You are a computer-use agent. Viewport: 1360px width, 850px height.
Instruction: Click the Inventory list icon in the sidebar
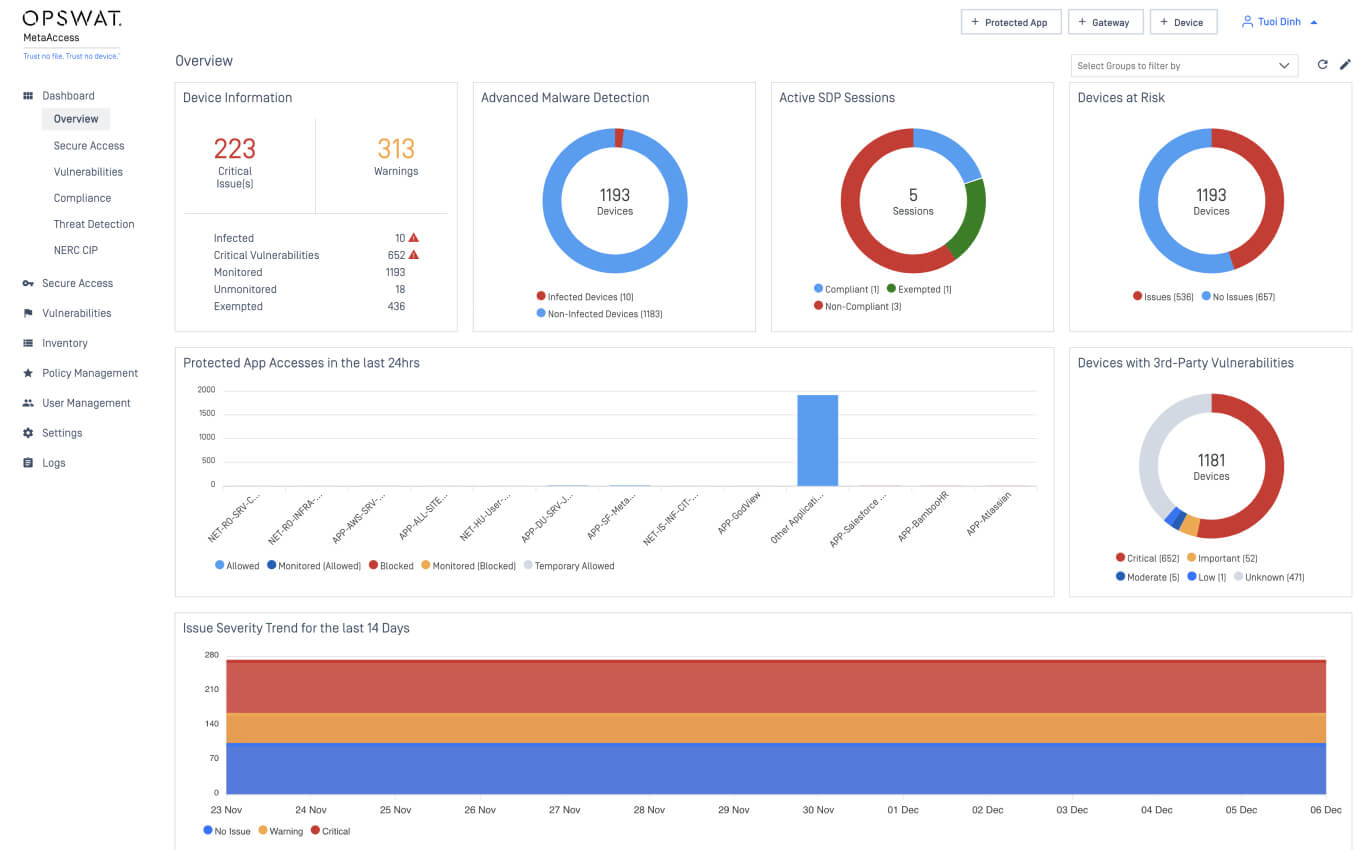pos(28,344)
